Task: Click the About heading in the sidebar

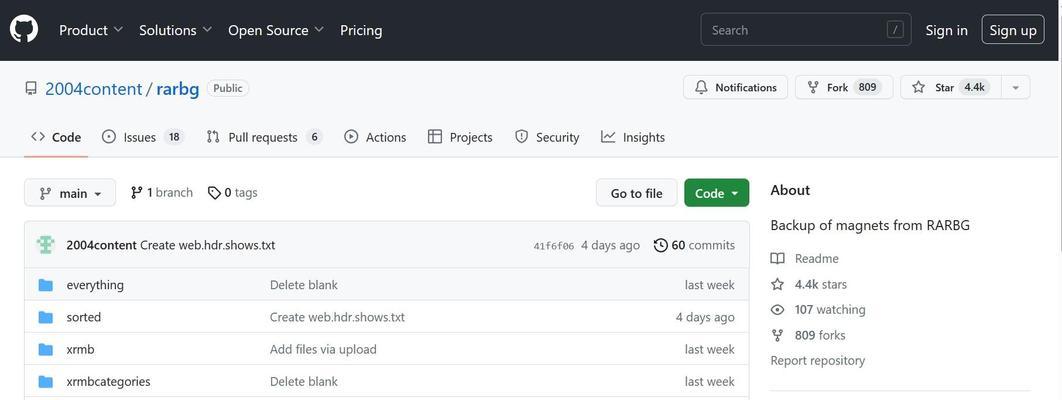Action: pos(790,190)
